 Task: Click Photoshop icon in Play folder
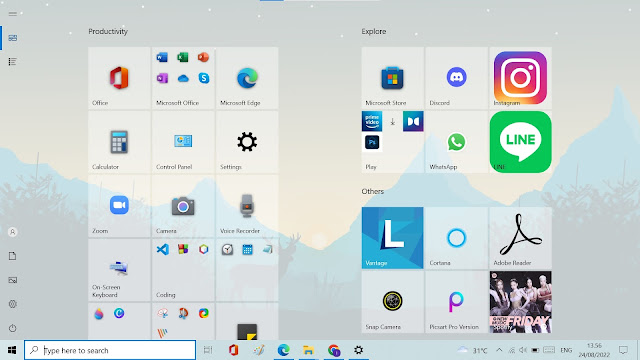372,142
